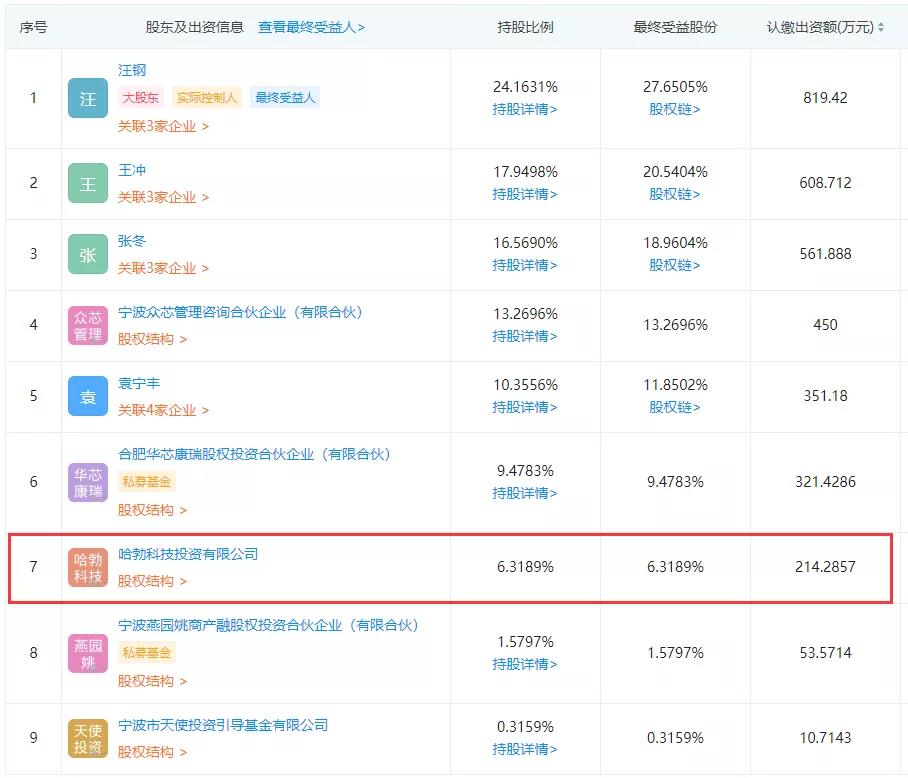Click the 天使投资 avatar icon

pyautogui.click(x=87, y=738)
